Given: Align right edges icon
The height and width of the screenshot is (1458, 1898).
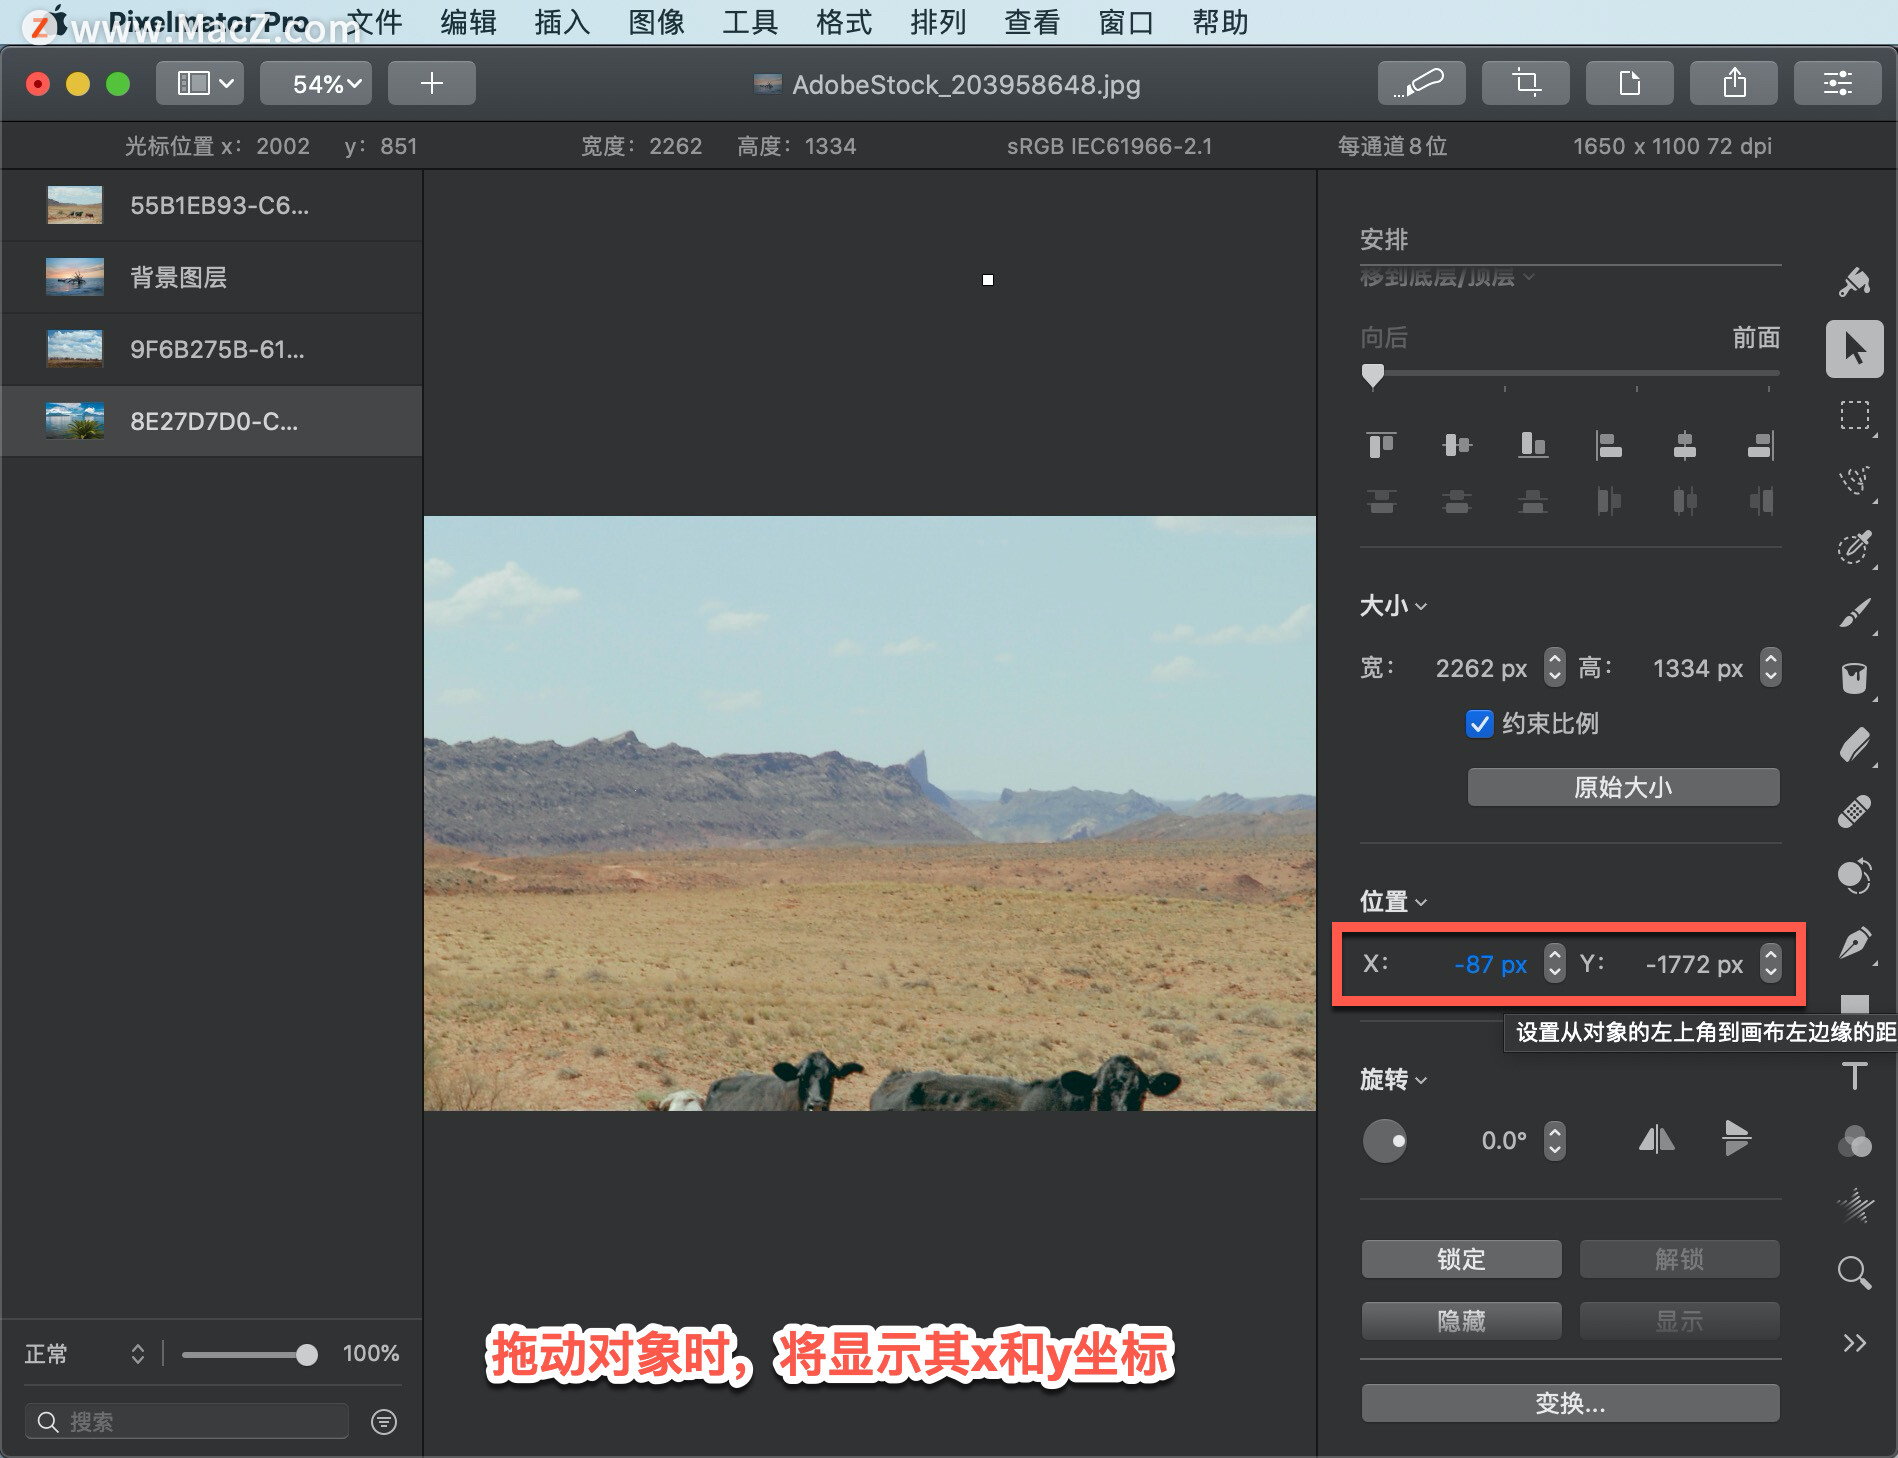Looking at the screenshot, I should [x=1761, y=445].
